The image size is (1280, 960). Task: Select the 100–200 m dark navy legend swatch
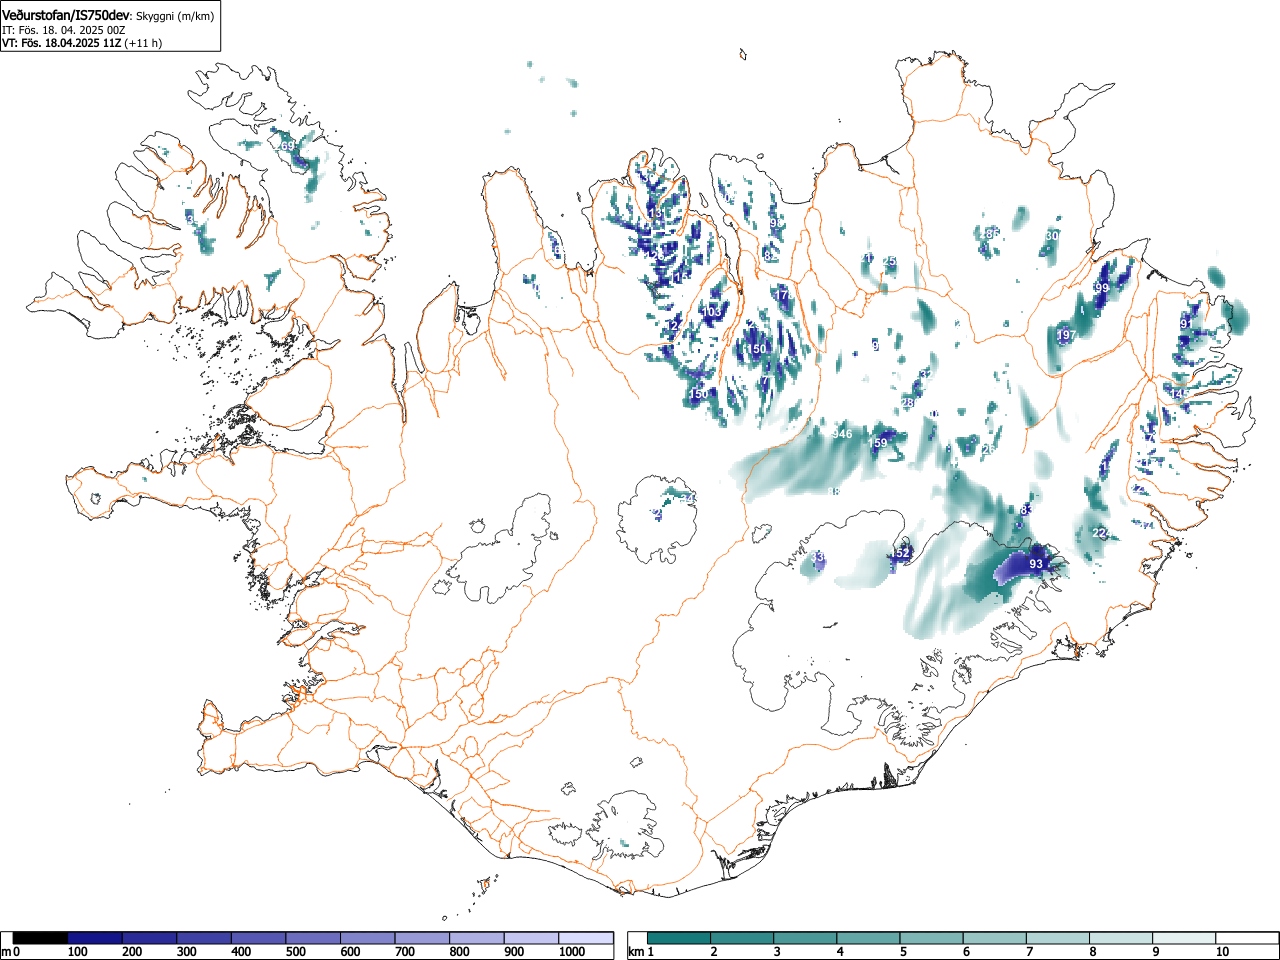(95, 938)
